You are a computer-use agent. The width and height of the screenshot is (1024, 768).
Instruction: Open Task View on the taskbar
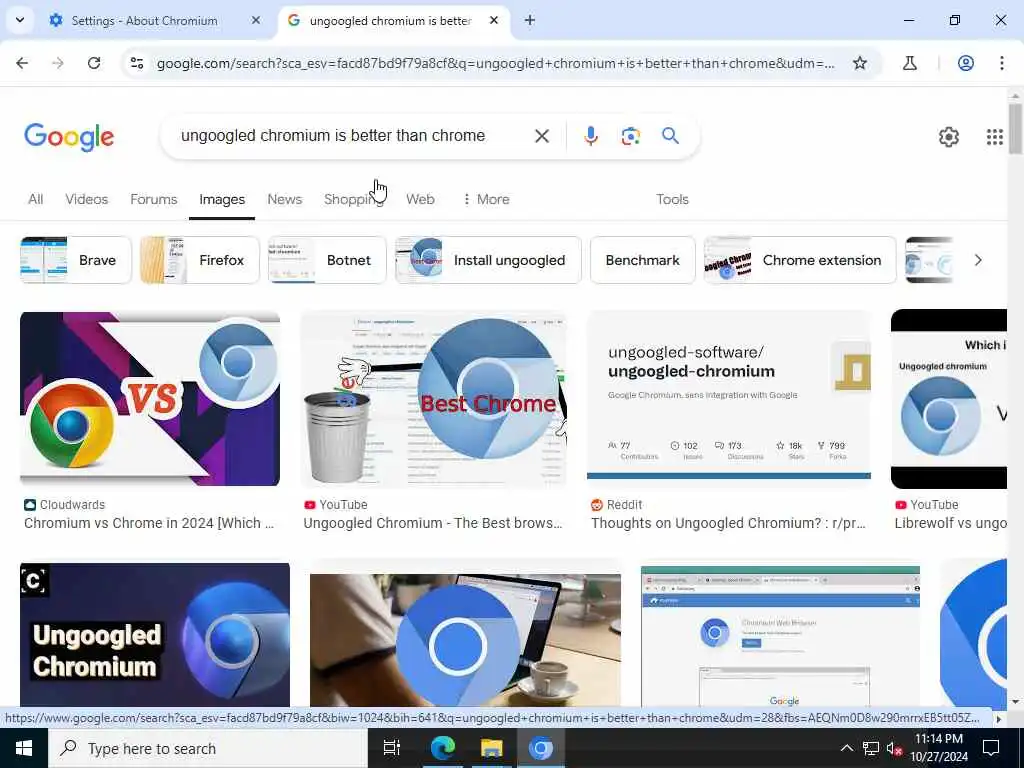(391, 748)
